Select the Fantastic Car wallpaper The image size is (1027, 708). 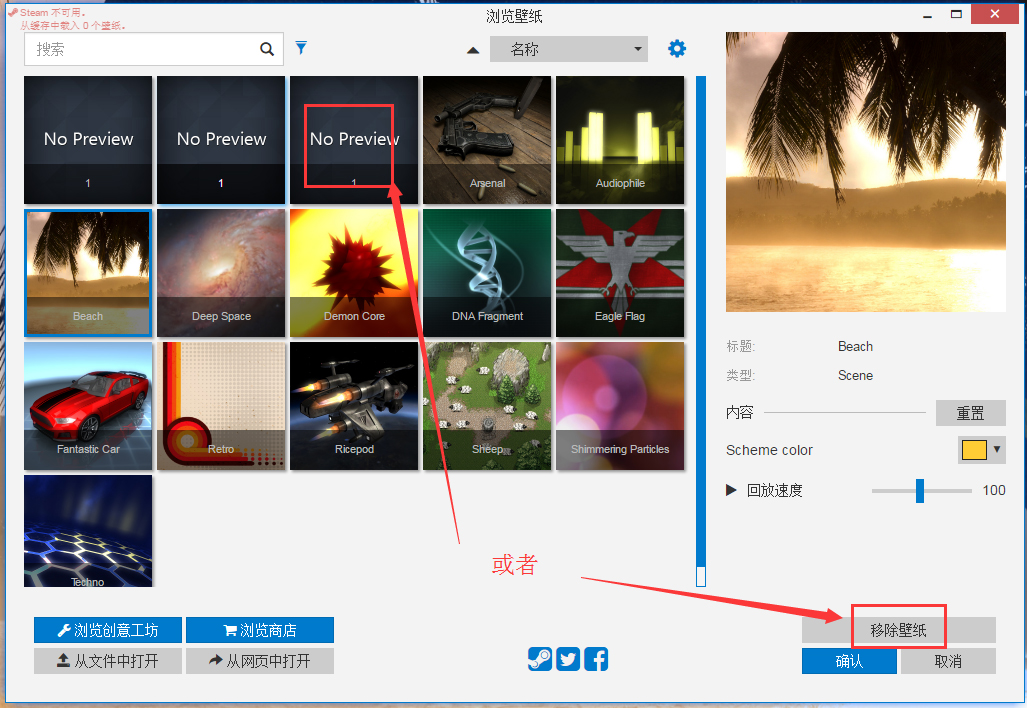88,406
